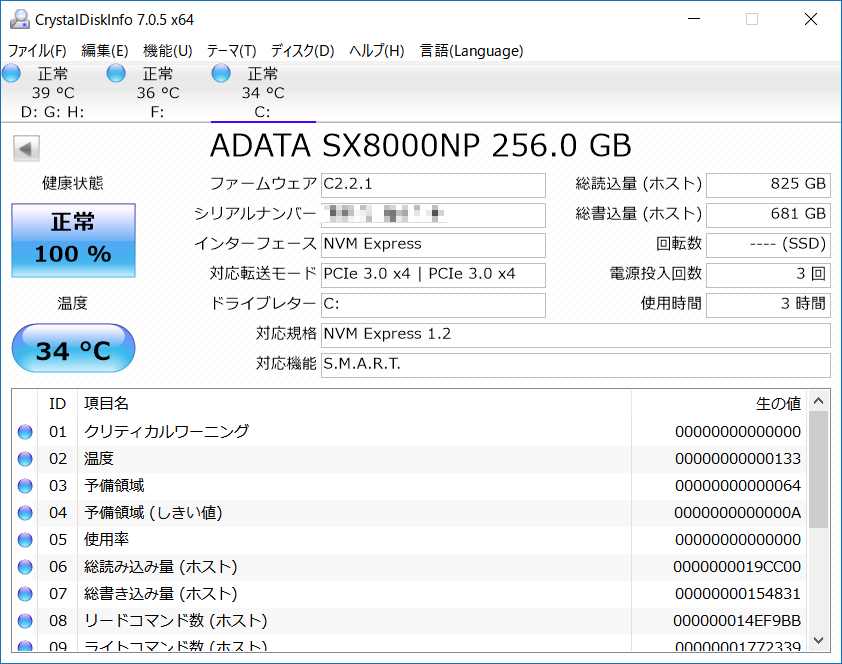This screenshot has height=664, width=842.
Task: Select the 使用率 row text
Action: pos(106,539)
